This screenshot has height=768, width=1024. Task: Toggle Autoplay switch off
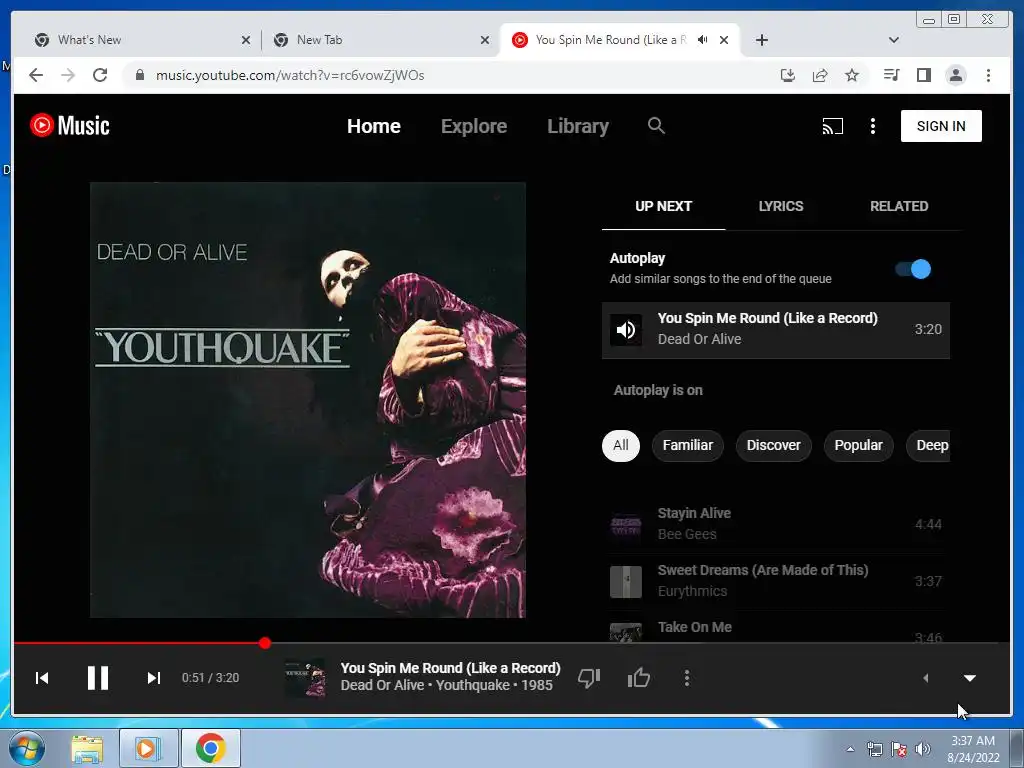913,269
